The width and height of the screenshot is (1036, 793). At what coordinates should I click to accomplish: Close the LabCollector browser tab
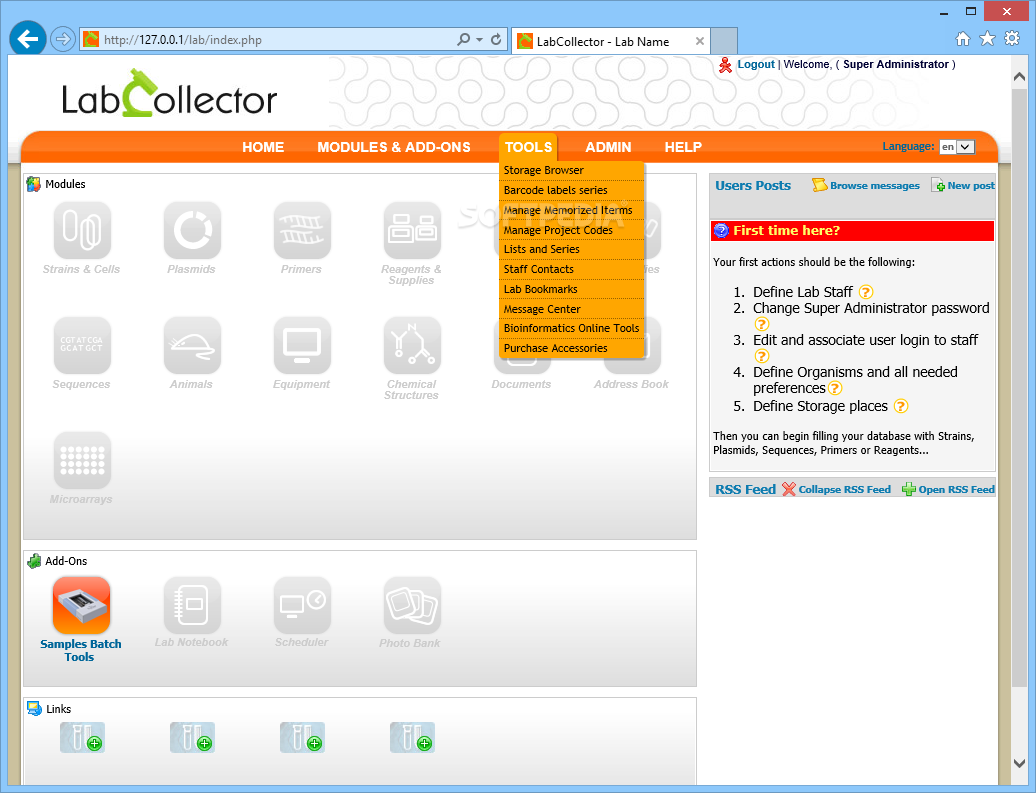click(x=700, y=41)
